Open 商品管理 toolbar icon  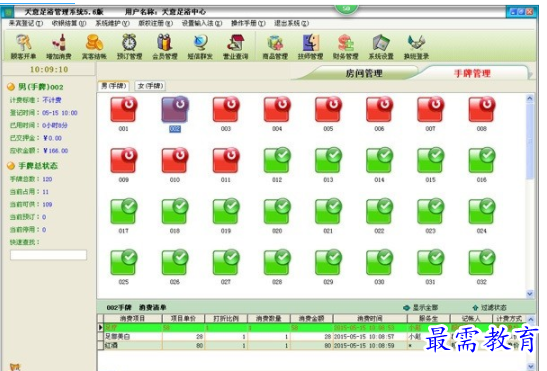tap(275, 46)
